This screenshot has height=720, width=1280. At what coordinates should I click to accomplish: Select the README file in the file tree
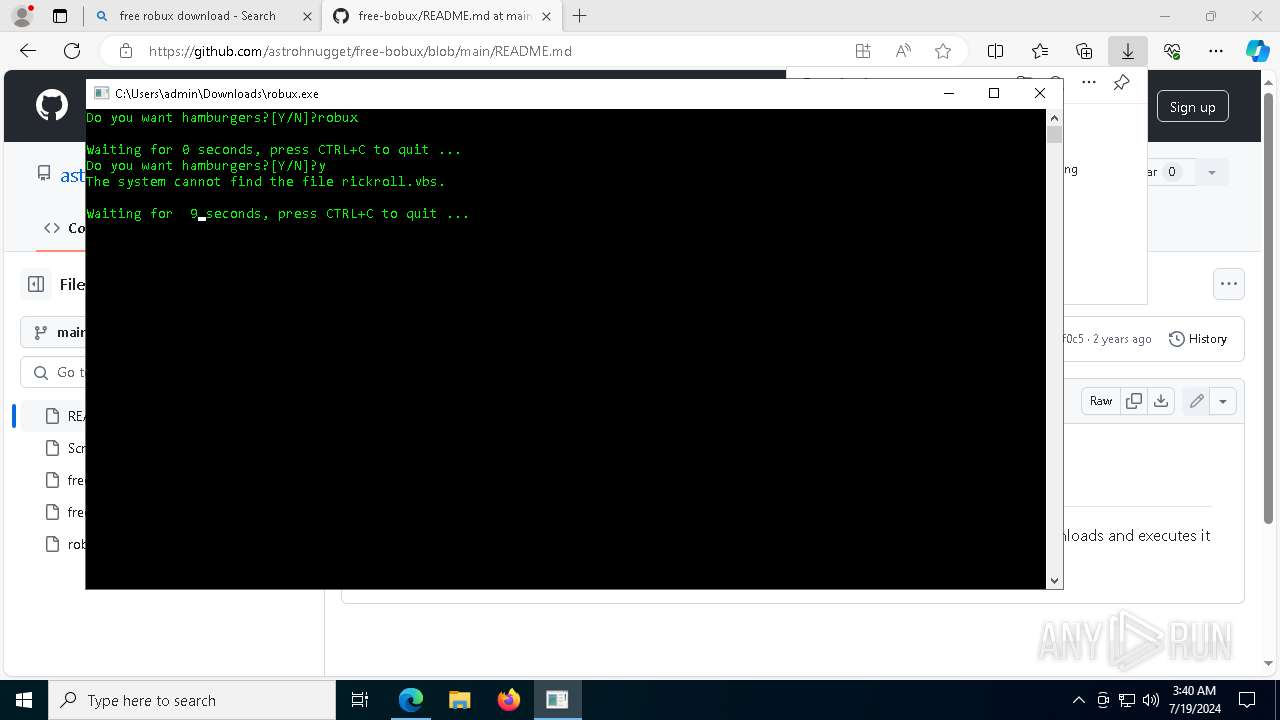click(52, 416)
